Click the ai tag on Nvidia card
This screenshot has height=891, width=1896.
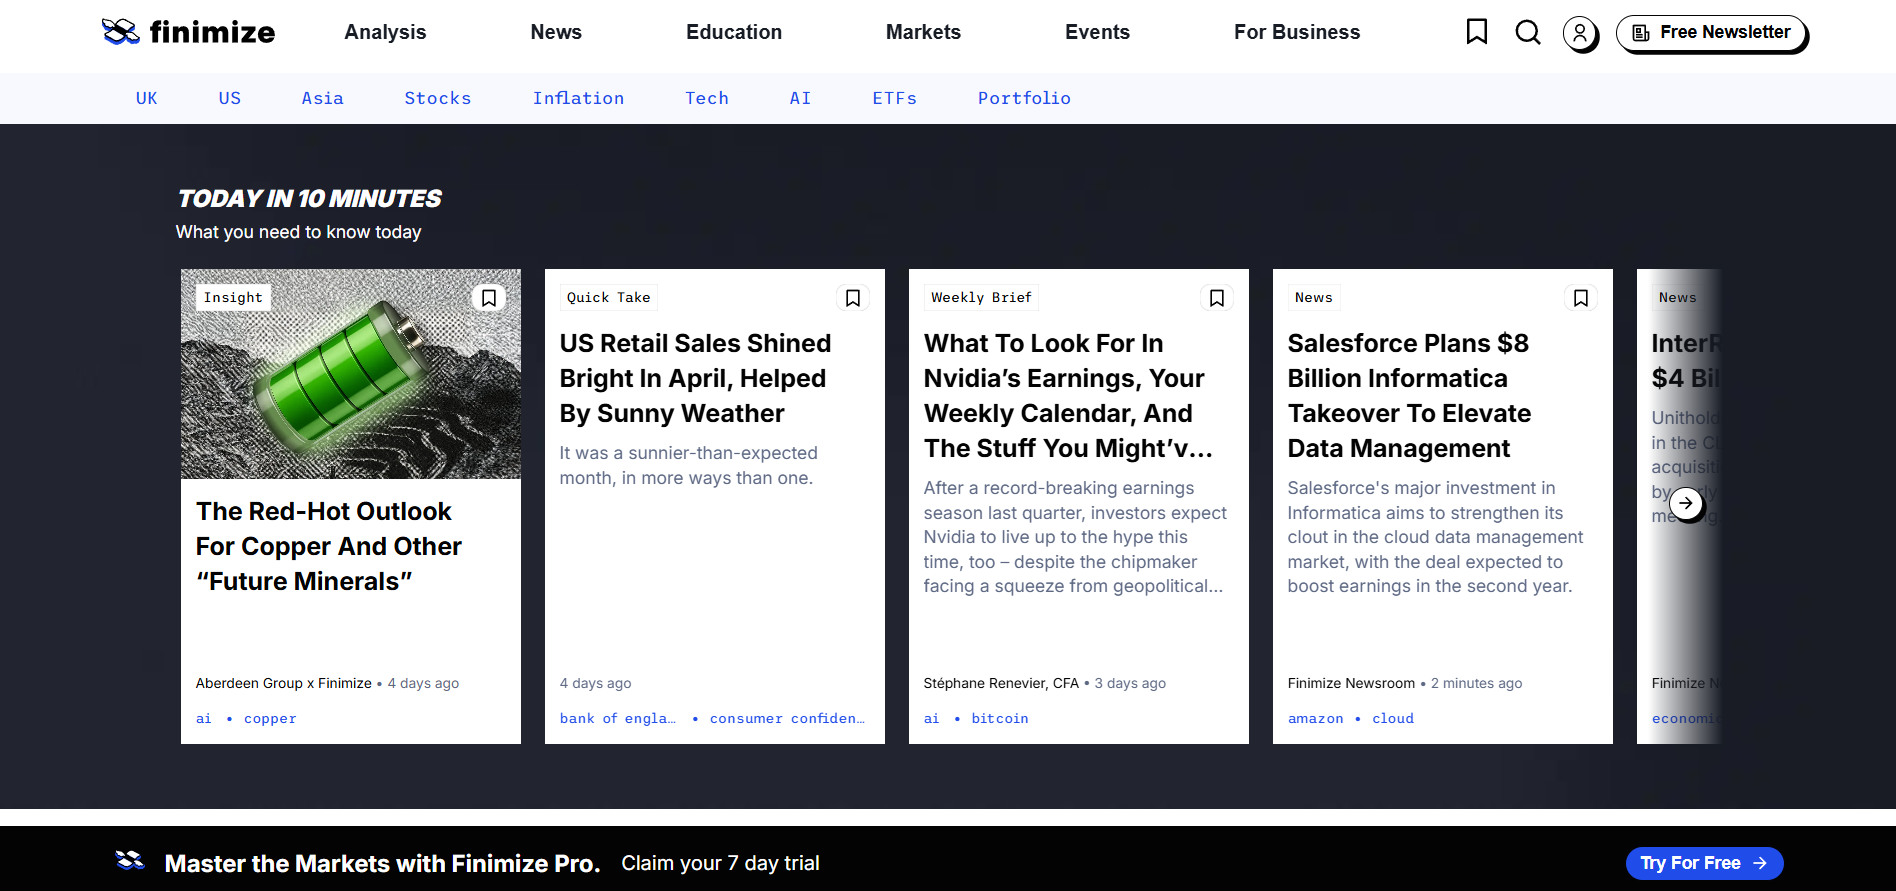(x=932, y=718)
